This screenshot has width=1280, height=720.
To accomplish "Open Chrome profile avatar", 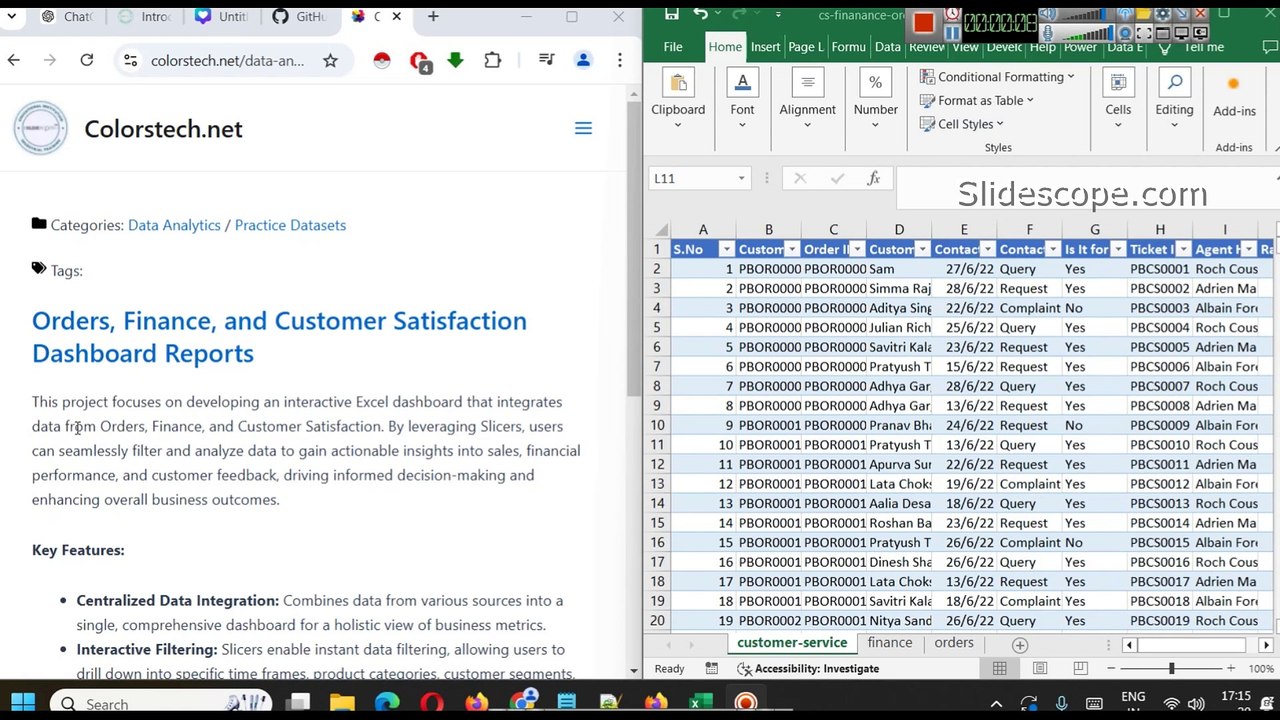I will [583, 60].
